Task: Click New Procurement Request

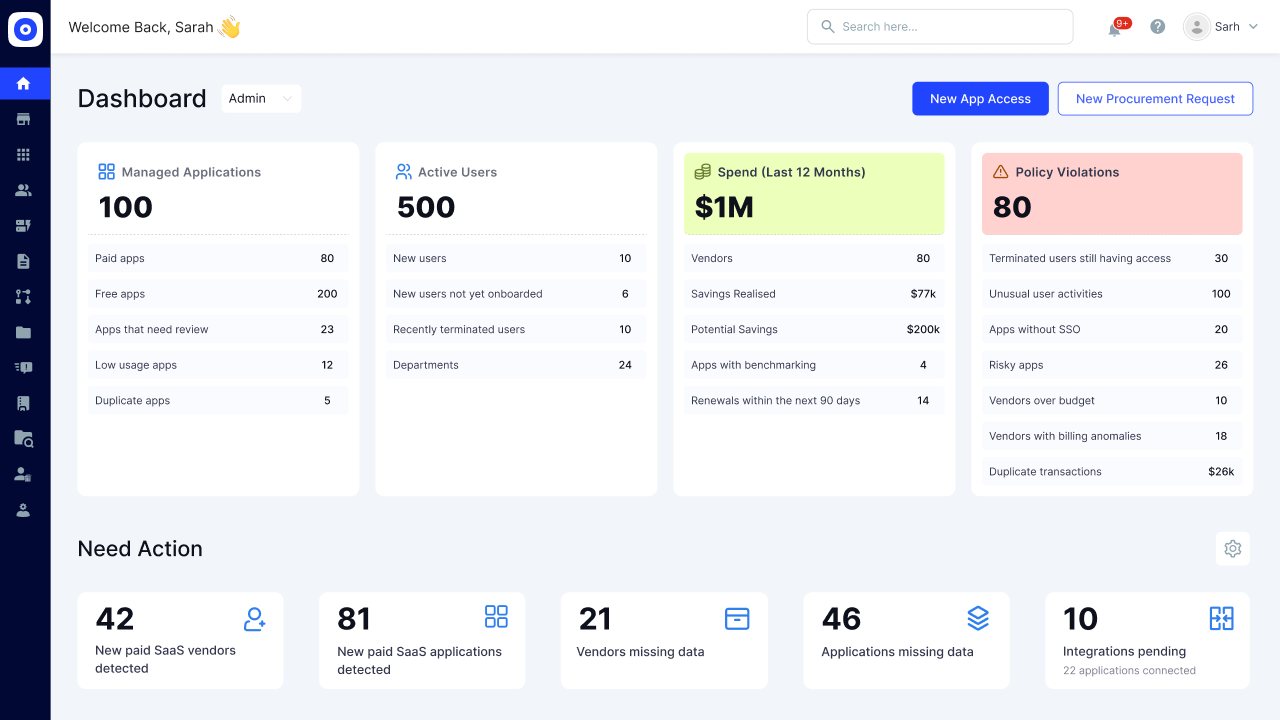Action: [1155, 98]
